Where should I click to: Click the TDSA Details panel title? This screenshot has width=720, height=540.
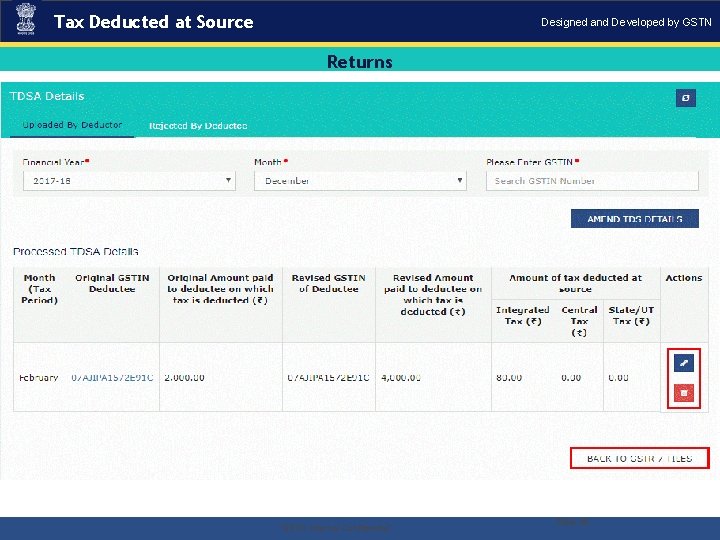(47, 96)
